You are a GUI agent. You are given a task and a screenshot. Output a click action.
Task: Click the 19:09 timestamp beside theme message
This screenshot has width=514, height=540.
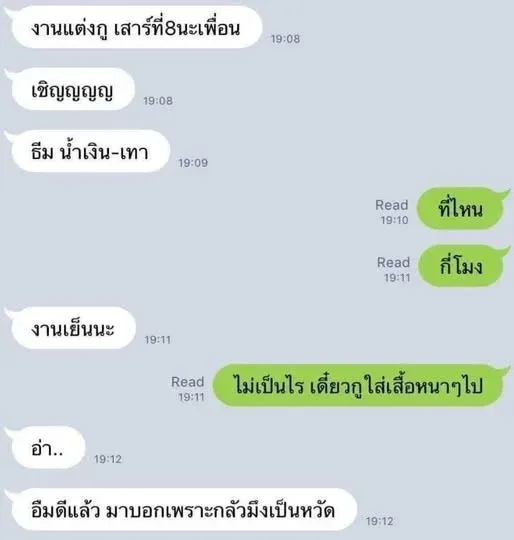coord(193,163)
